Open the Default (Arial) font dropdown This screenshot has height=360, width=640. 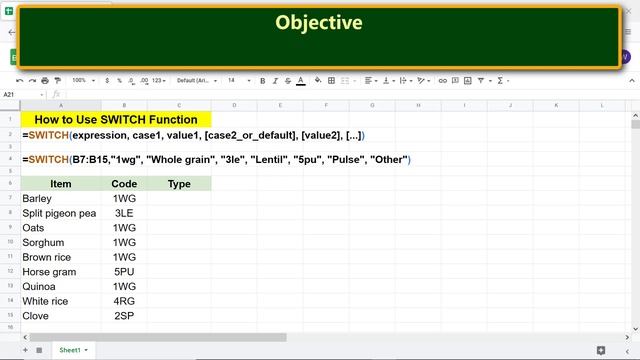(x=197, y=81)
